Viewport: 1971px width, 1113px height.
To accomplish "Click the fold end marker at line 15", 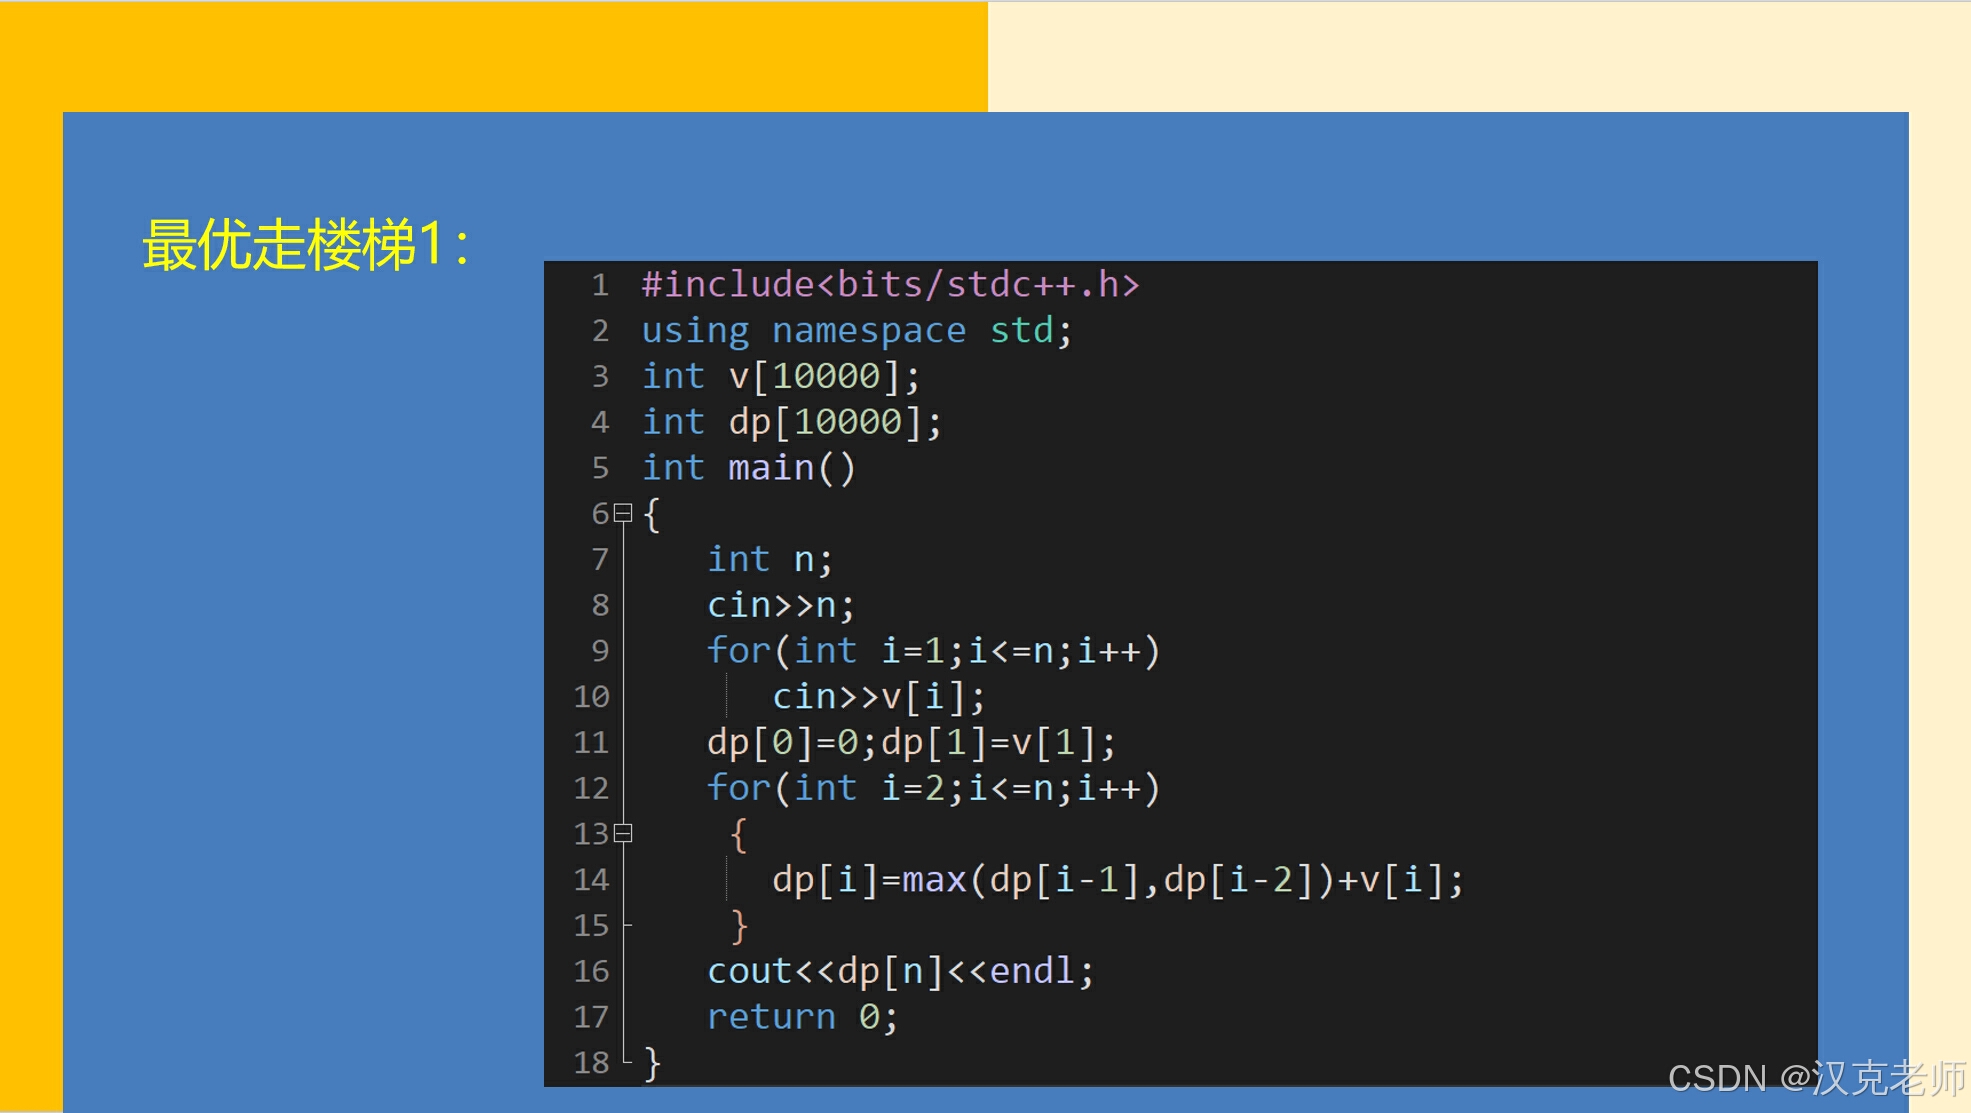I will tap(626, 925).
